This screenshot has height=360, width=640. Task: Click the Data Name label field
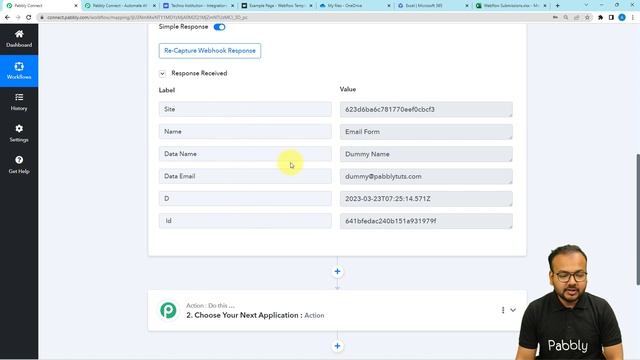[x=245, y=154]
